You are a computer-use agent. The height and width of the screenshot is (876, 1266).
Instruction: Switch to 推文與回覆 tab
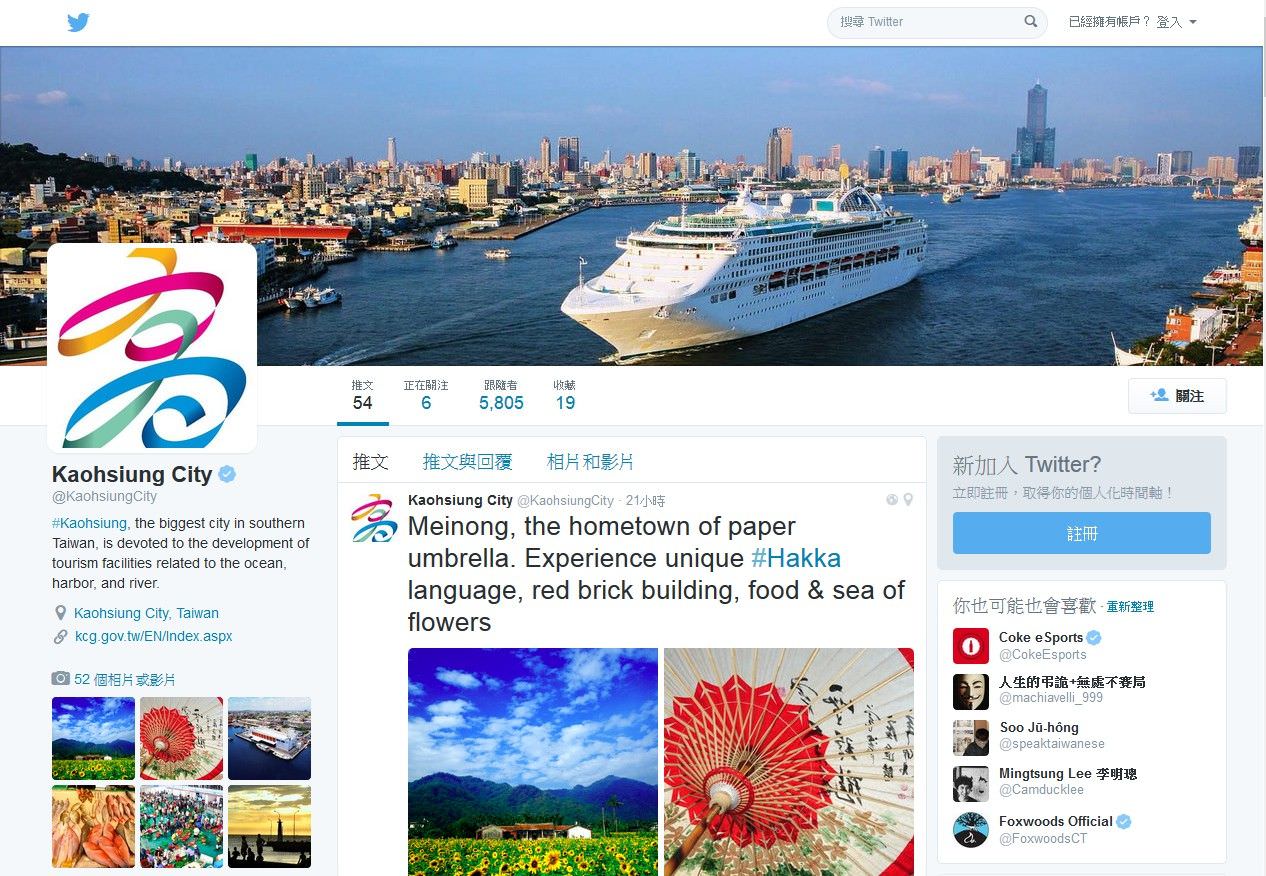click(467, 461)
